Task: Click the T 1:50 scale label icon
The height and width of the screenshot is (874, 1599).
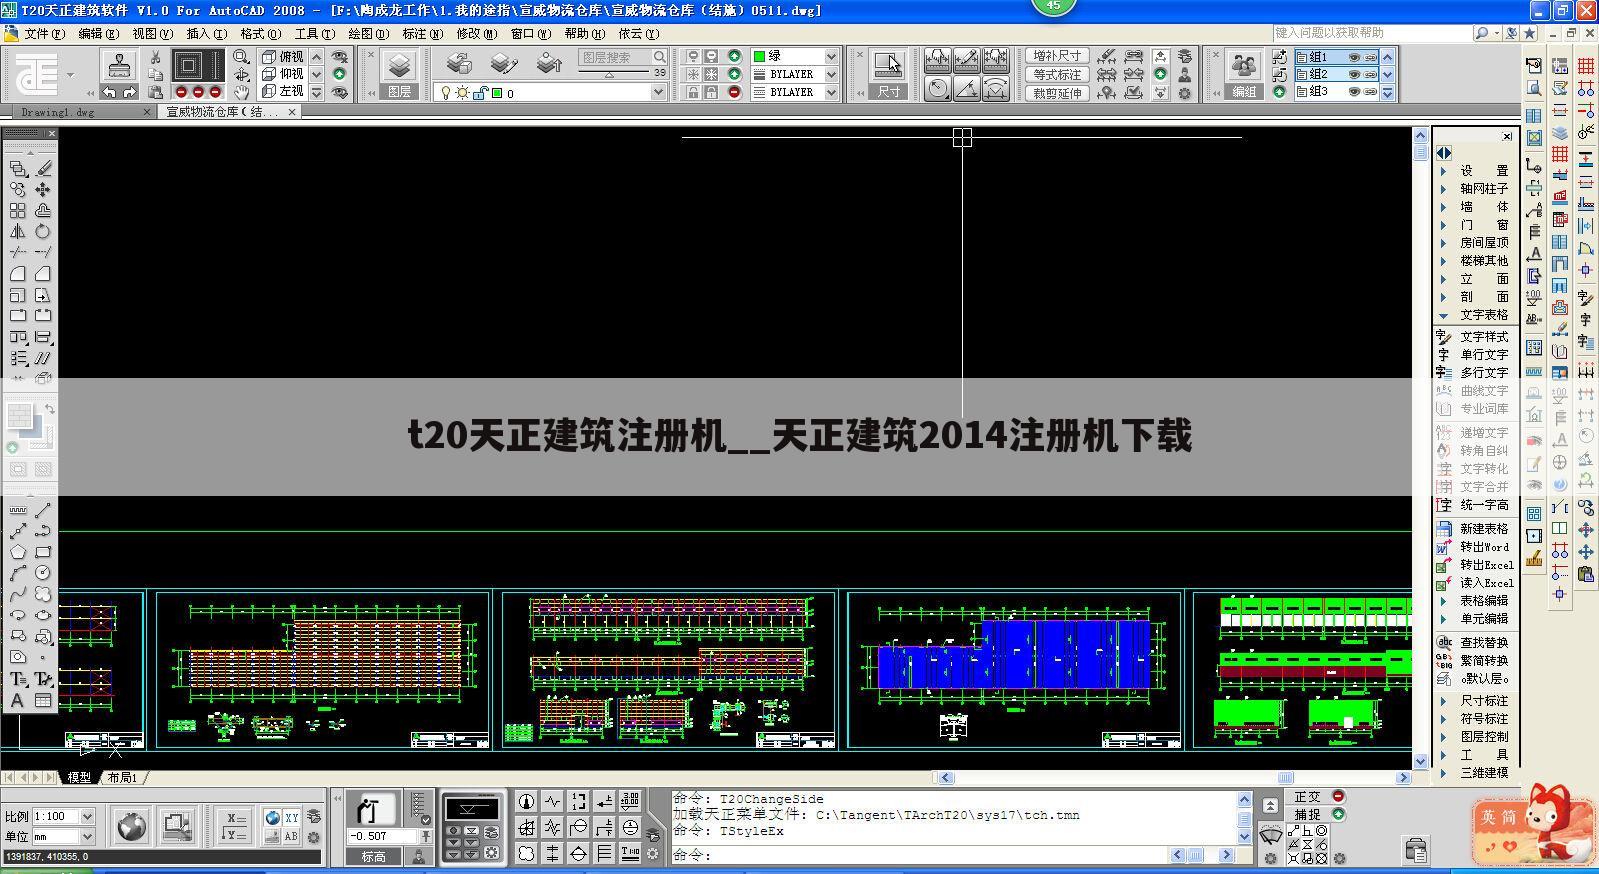Action: (x=631, y=853)
